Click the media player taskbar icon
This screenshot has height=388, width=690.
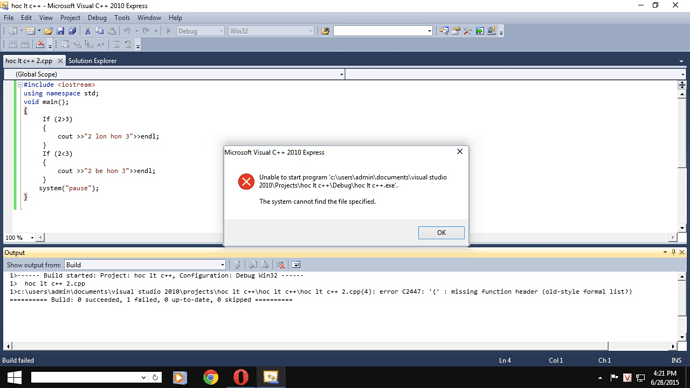180,377
